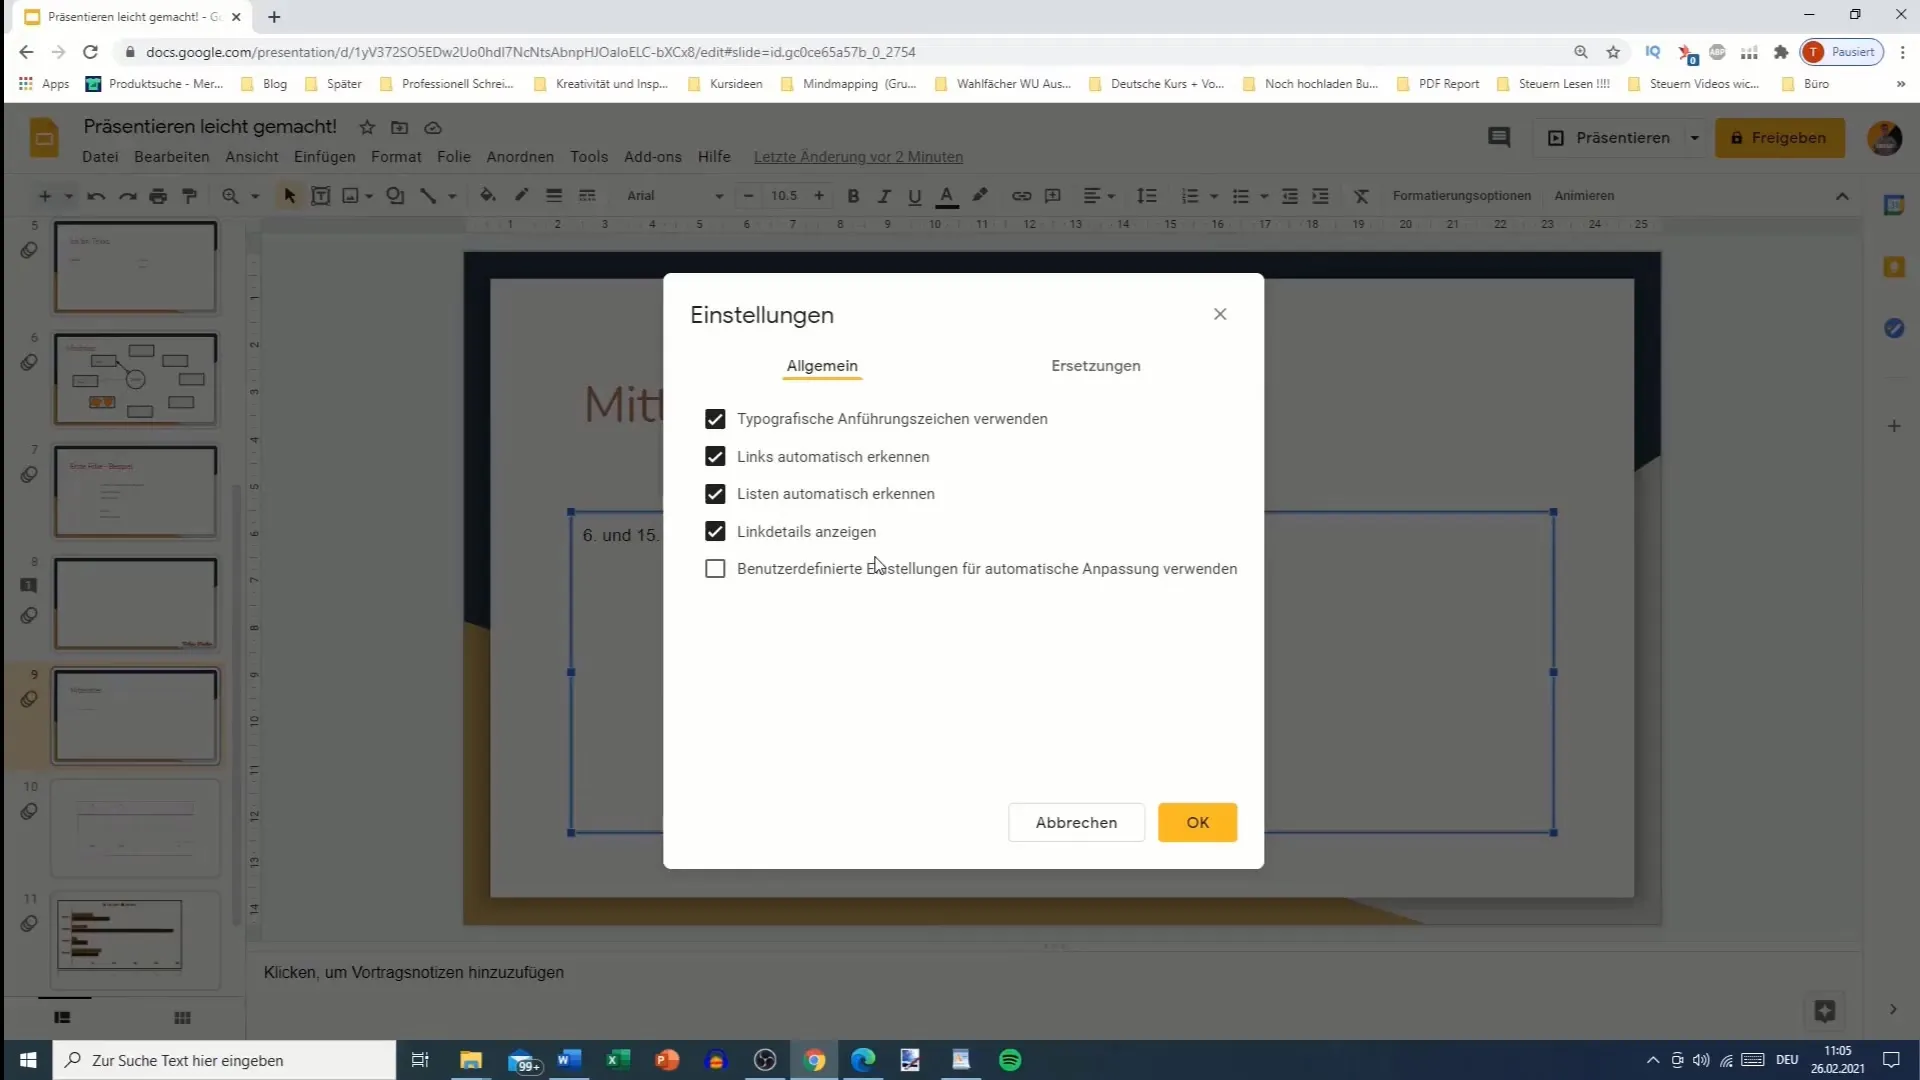Expand bulleted list options arrow
This screenshot has width=1920, height=1080.
click(1264, 196)
